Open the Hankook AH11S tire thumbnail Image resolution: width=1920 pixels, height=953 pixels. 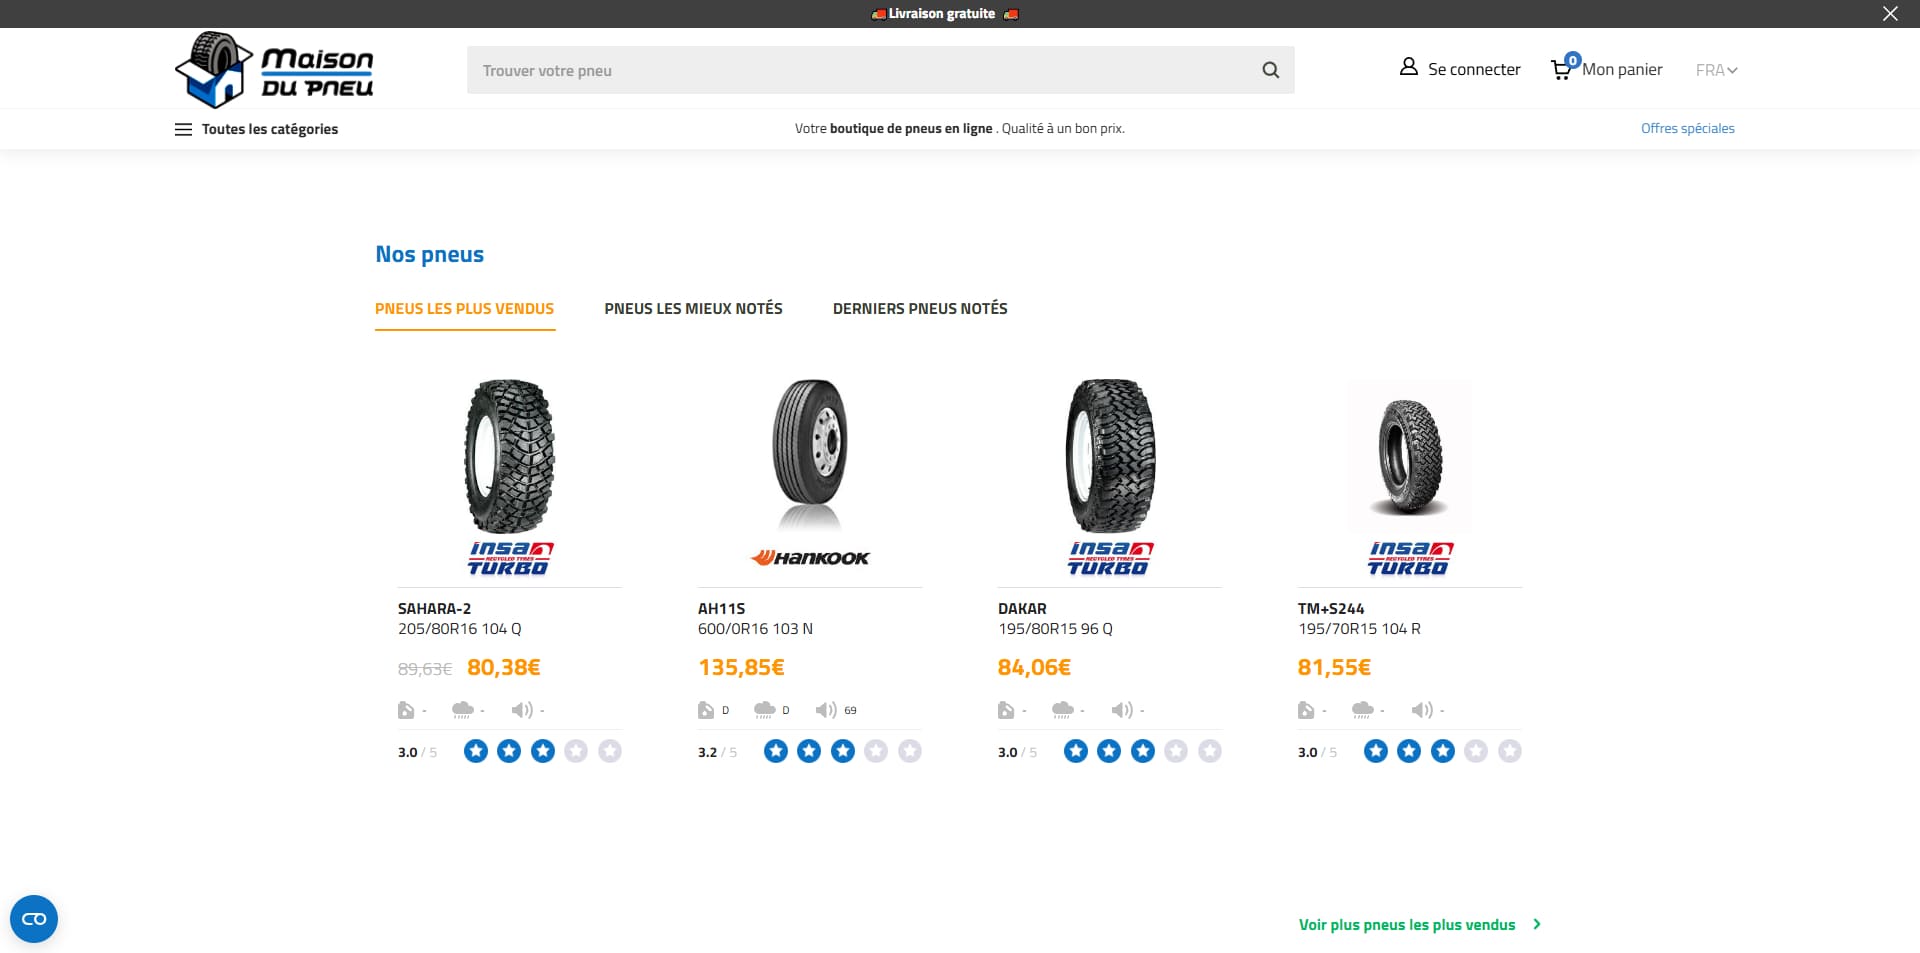[810, 455]
